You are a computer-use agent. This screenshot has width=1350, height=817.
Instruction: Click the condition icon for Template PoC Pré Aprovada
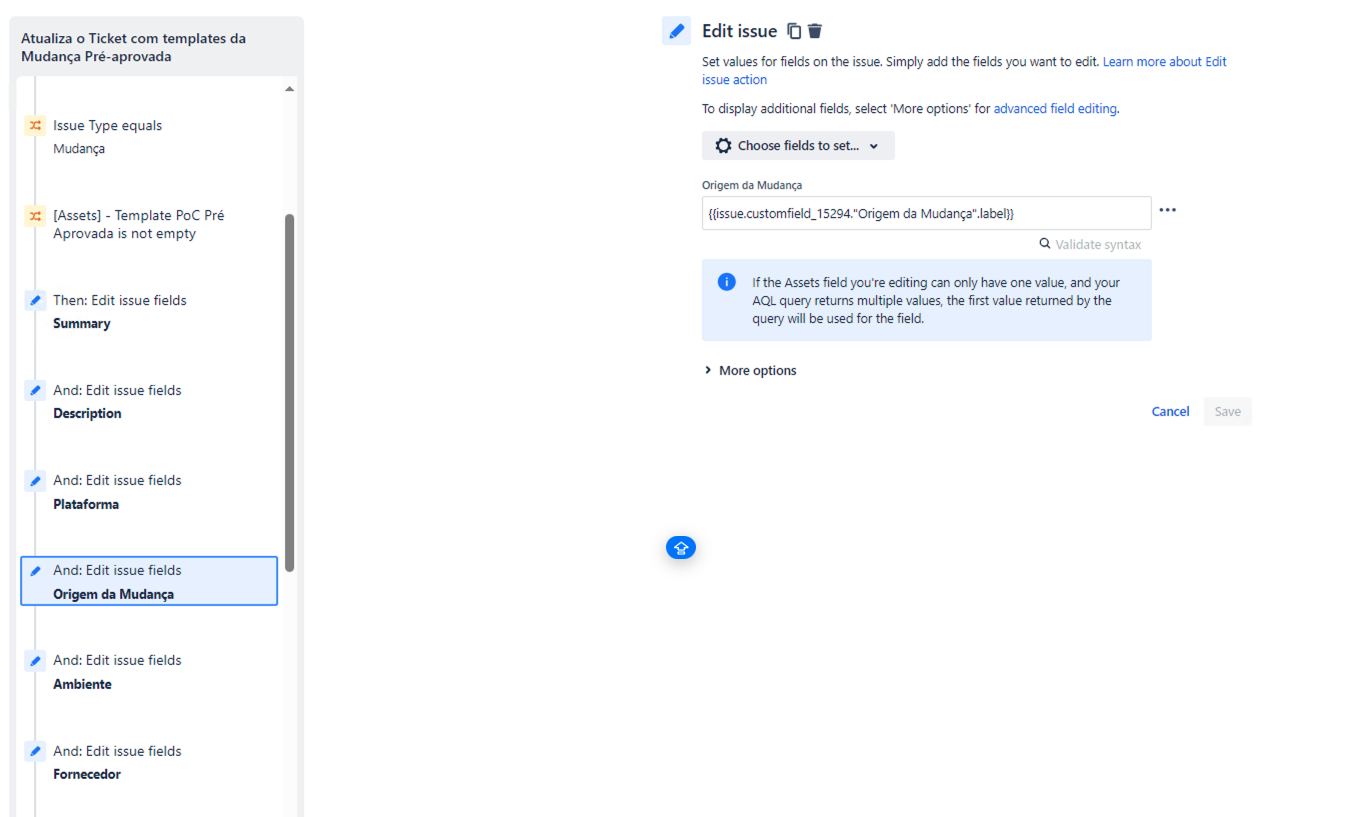[35, 216]
